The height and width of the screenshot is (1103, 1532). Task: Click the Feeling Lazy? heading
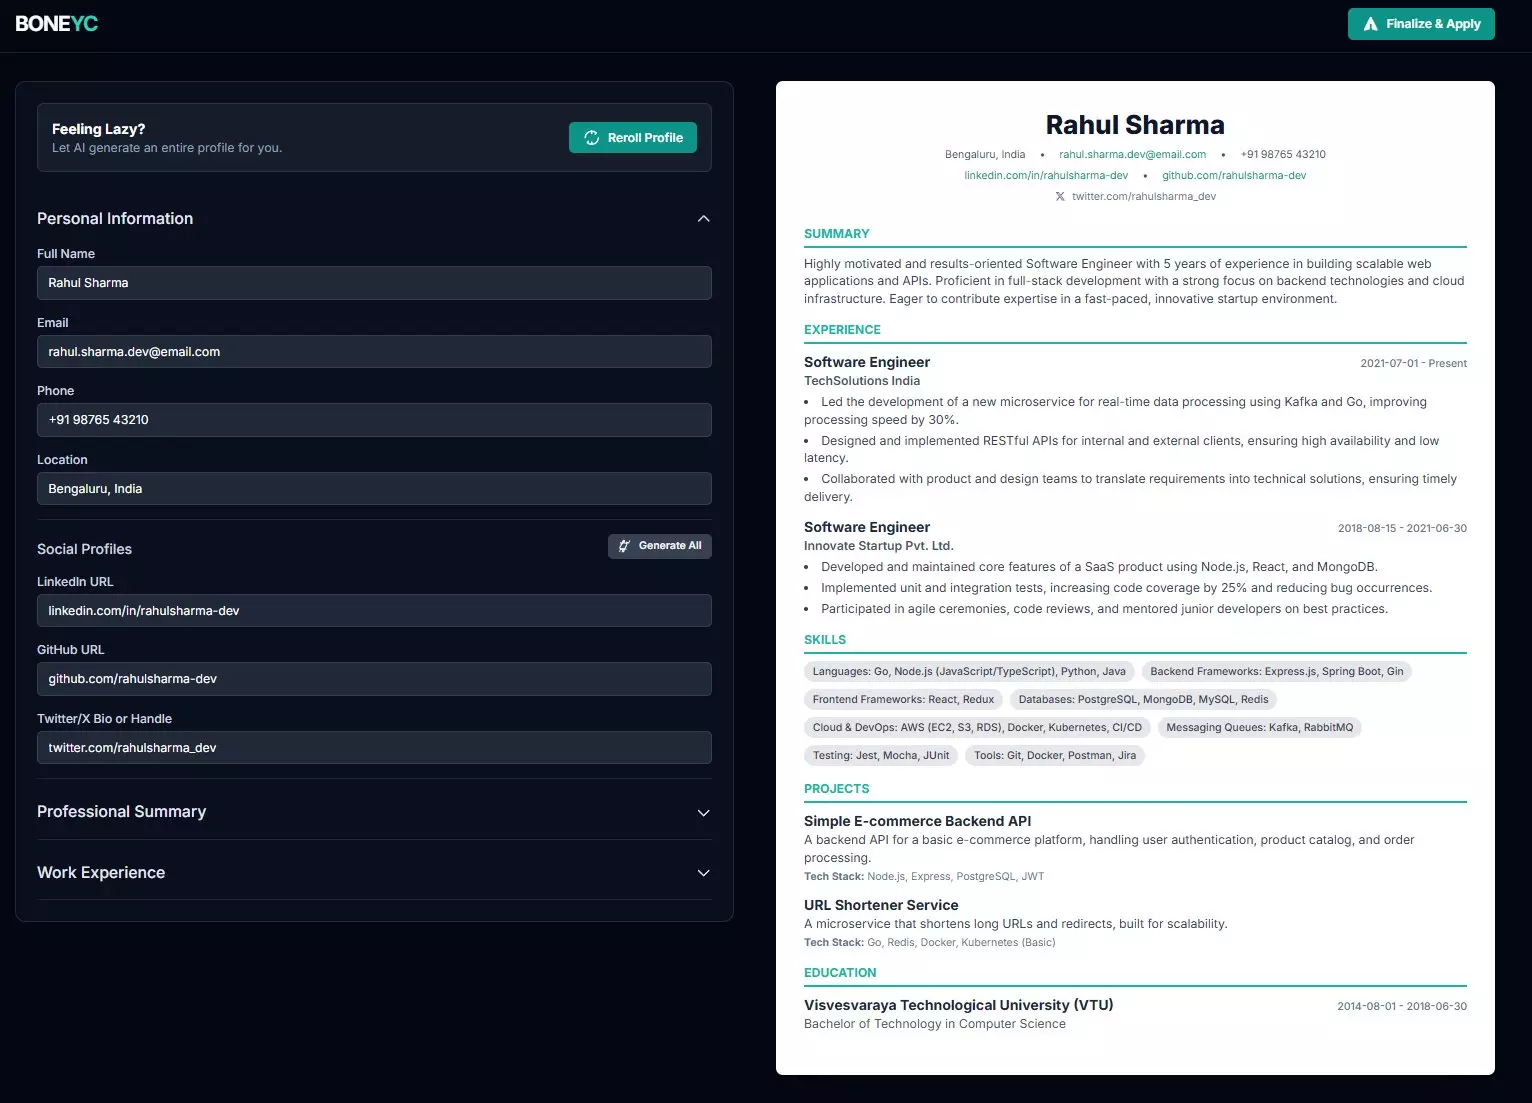tap(98, 129)
